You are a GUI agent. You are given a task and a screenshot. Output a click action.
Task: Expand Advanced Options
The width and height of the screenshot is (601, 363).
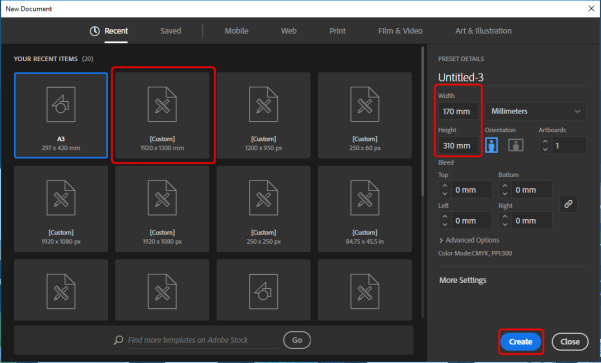[469, 240]
